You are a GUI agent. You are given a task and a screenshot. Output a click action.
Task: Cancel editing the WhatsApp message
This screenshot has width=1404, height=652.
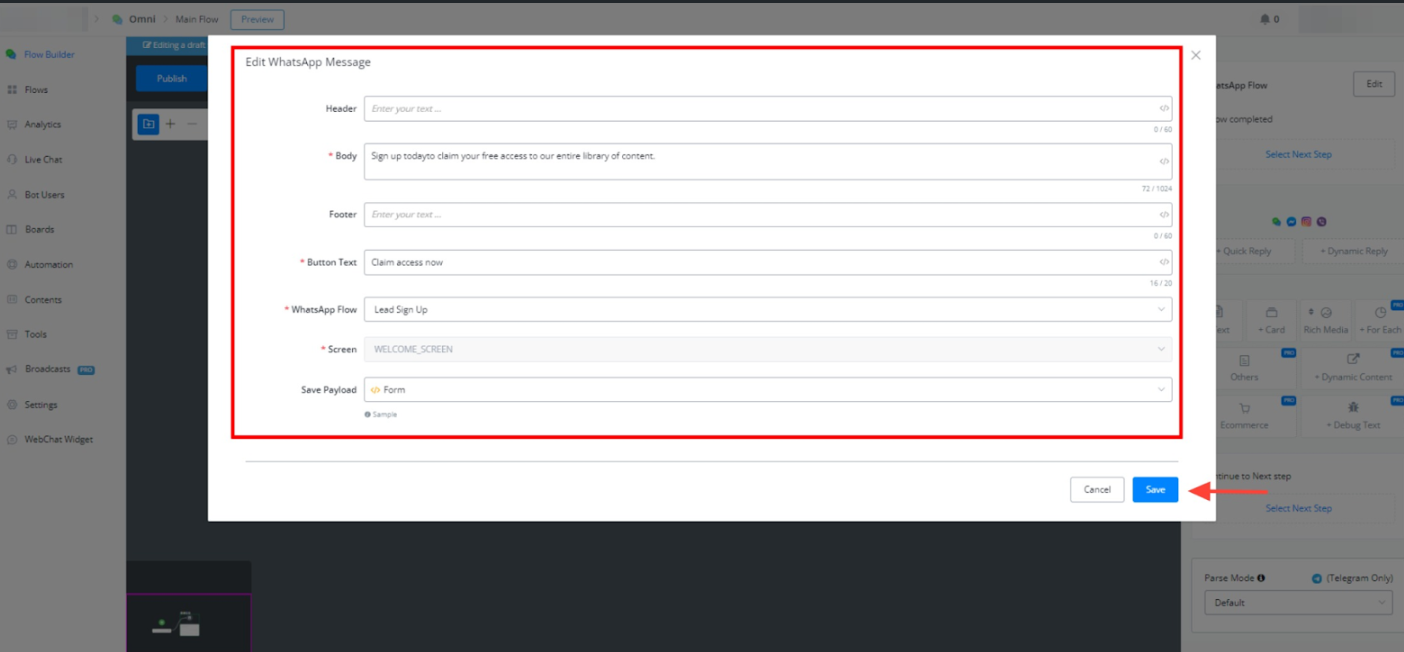click(1096, 490)
